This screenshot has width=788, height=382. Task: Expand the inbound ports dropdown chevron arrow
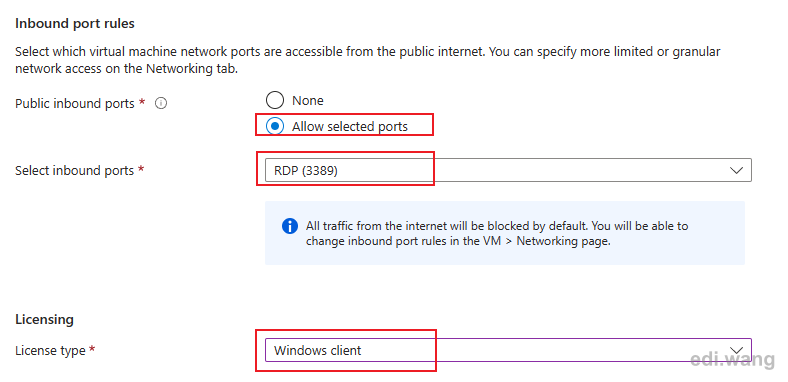[736, 170]
